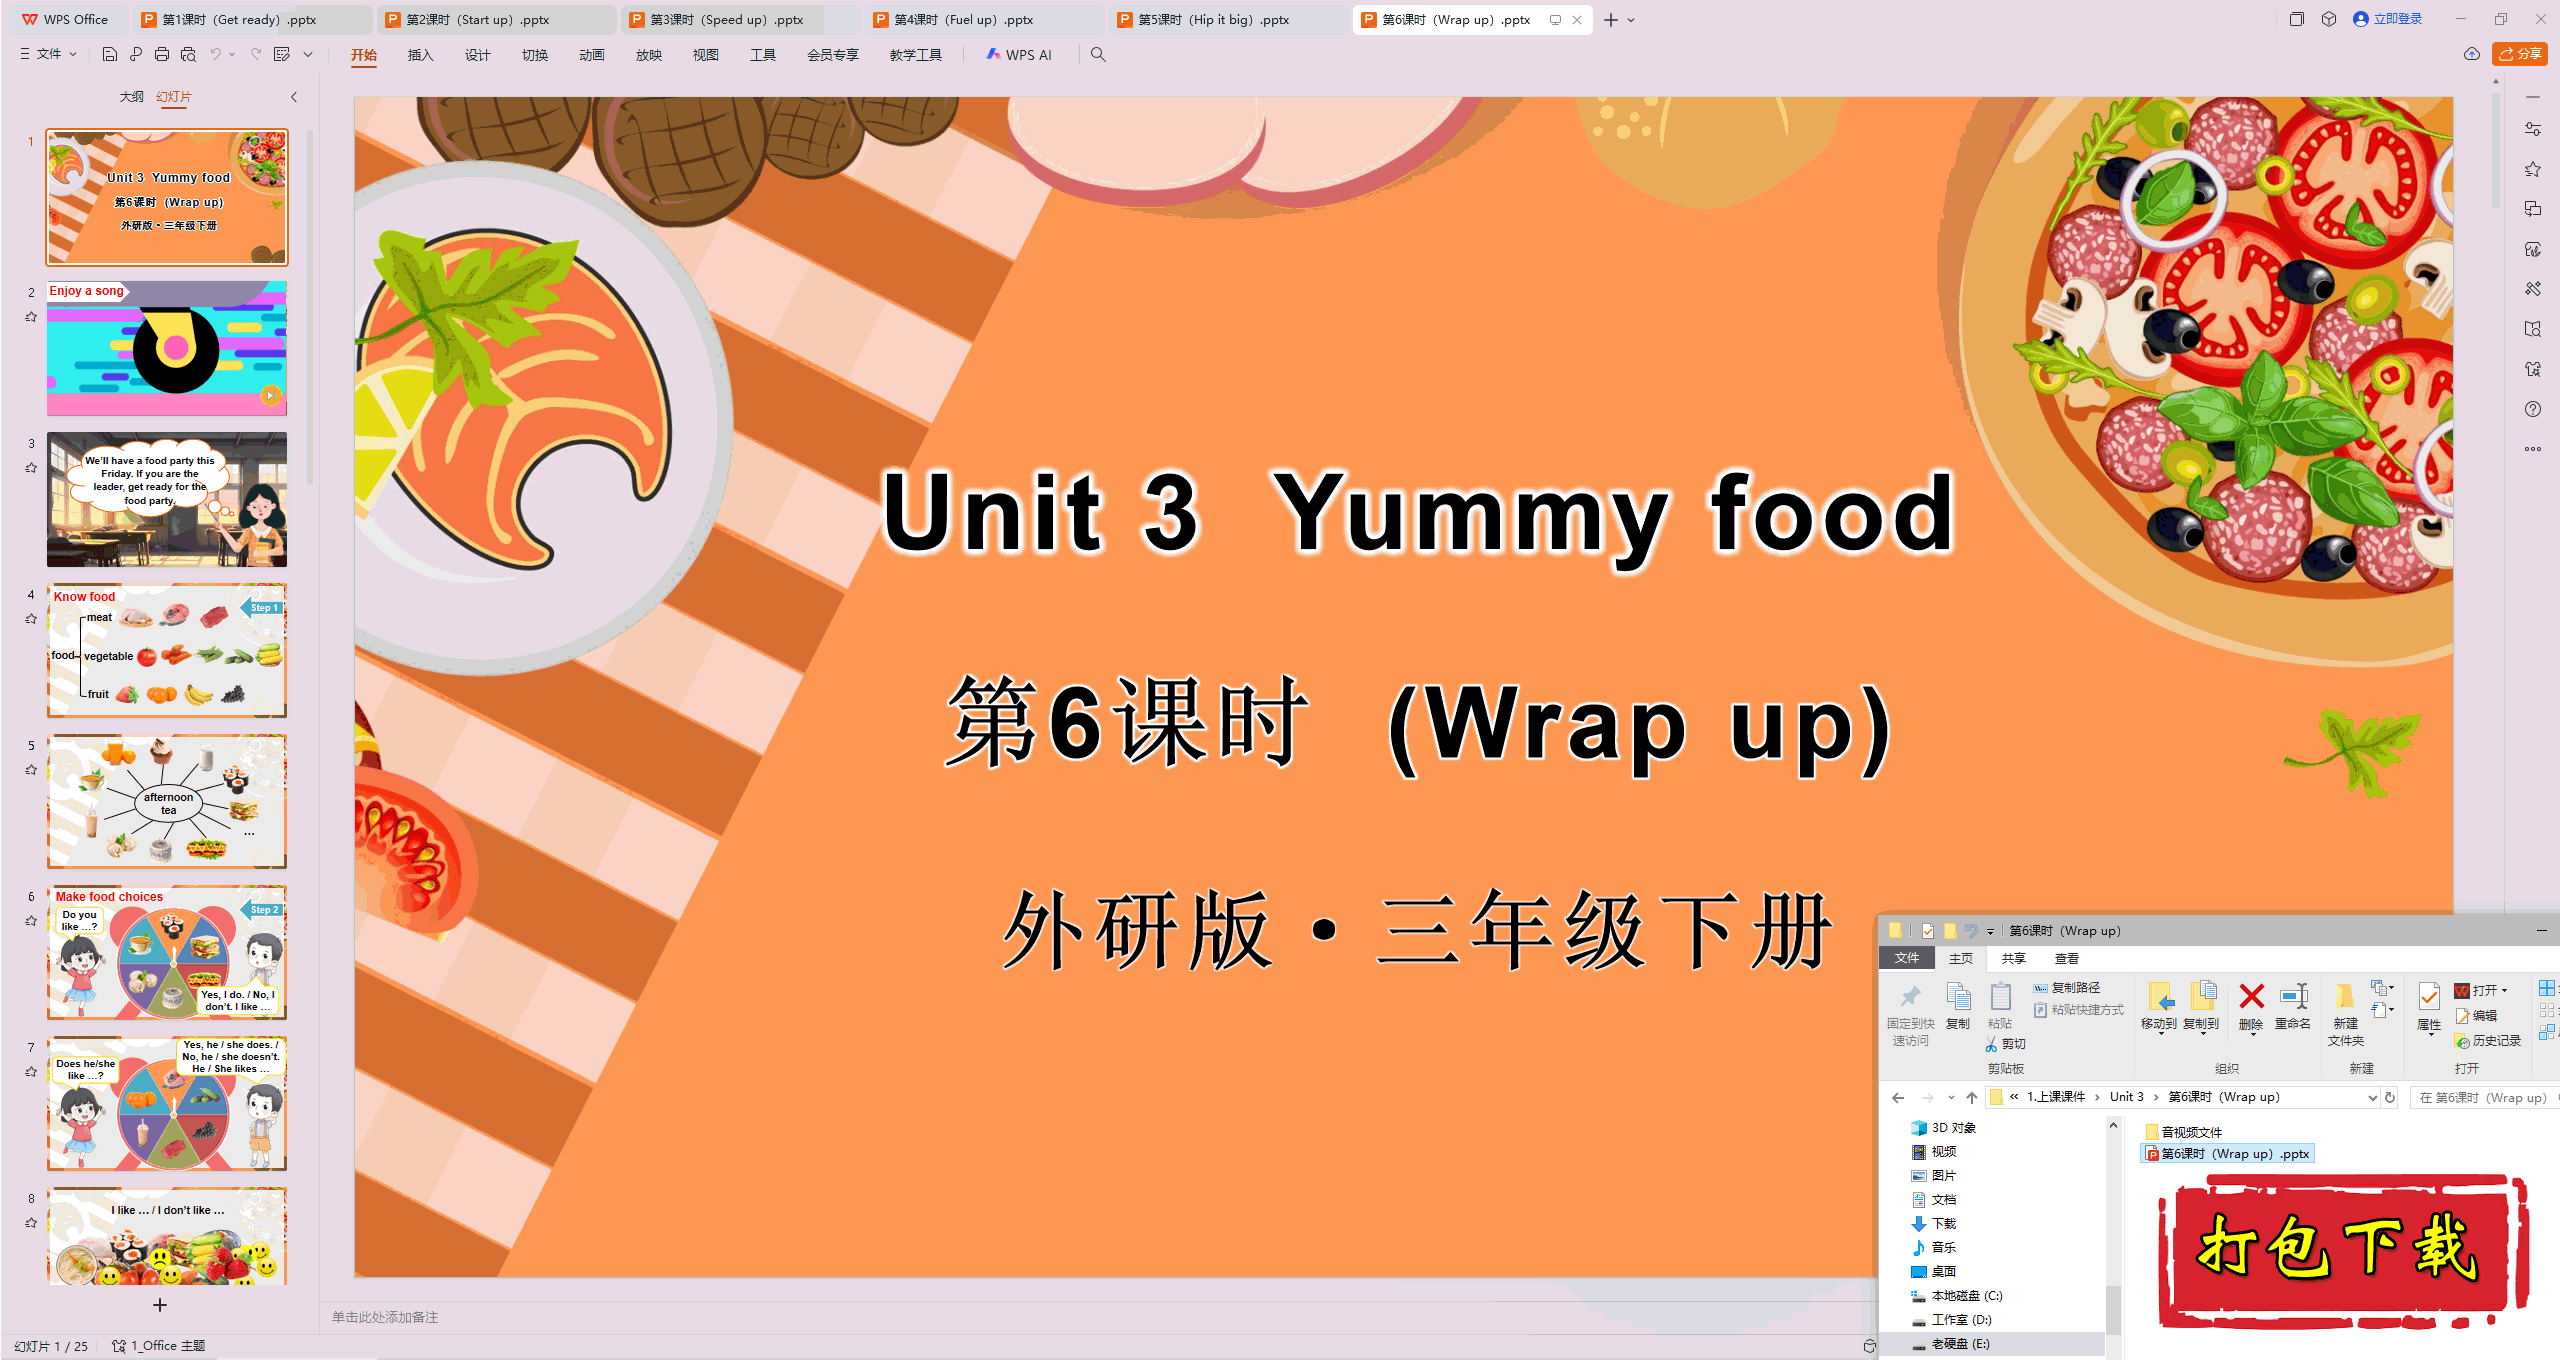Switch to the 设计 ribbon tab

(x=477, y=55)
